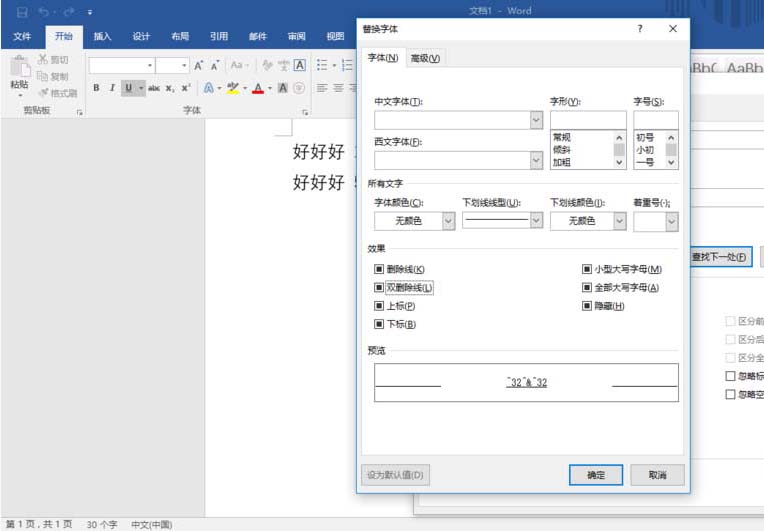Click the 取消 button

point(656,475)
